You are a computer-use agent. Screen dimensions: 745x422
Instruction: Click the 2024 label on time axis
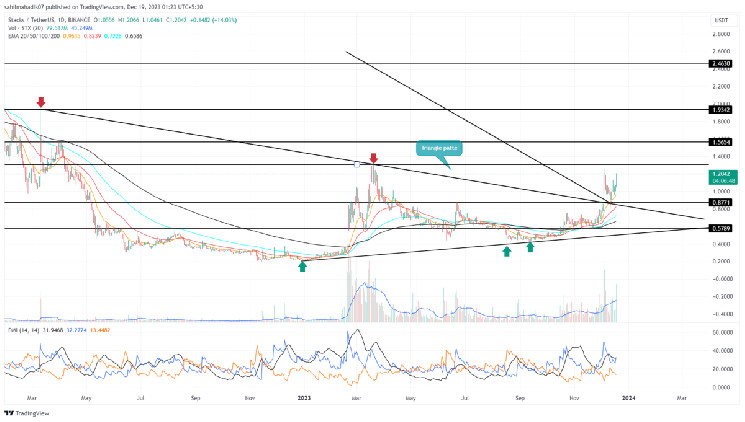point(629,398)
